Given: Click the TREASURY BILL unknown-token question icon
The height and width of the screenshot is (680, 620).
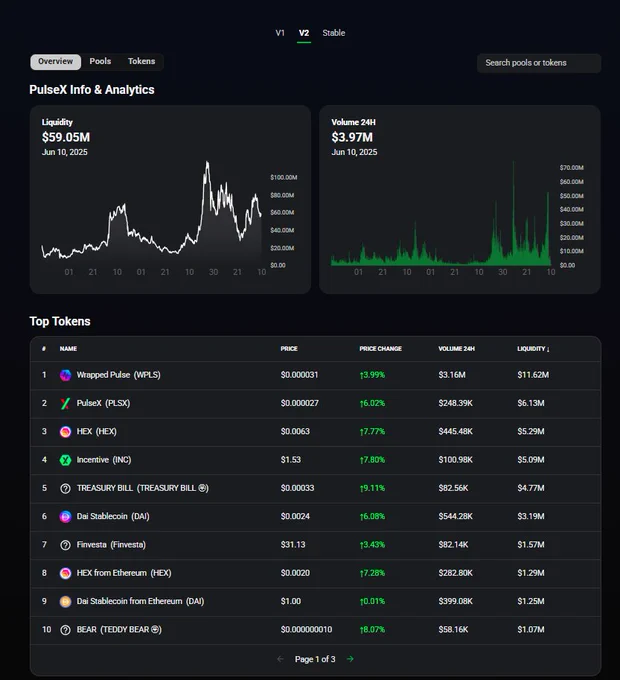Looking at the screenshot, I should pyautogui.click(x=65, y=488).
